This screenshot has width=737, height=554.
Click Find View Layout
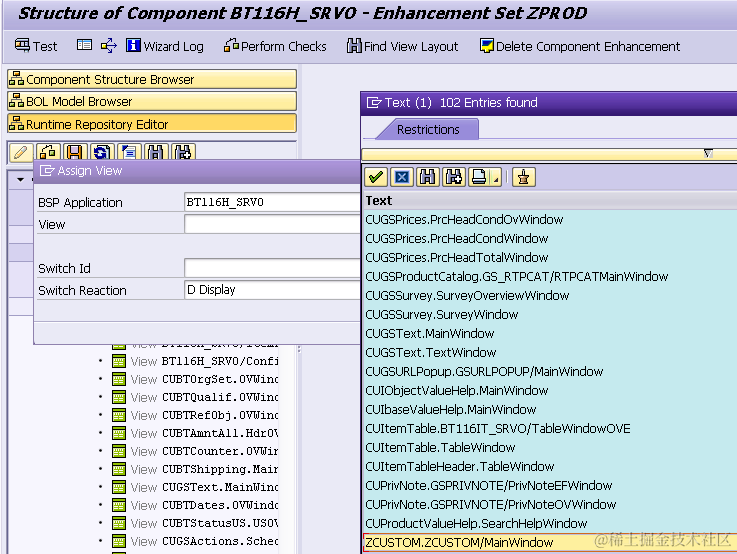[402, 46]
